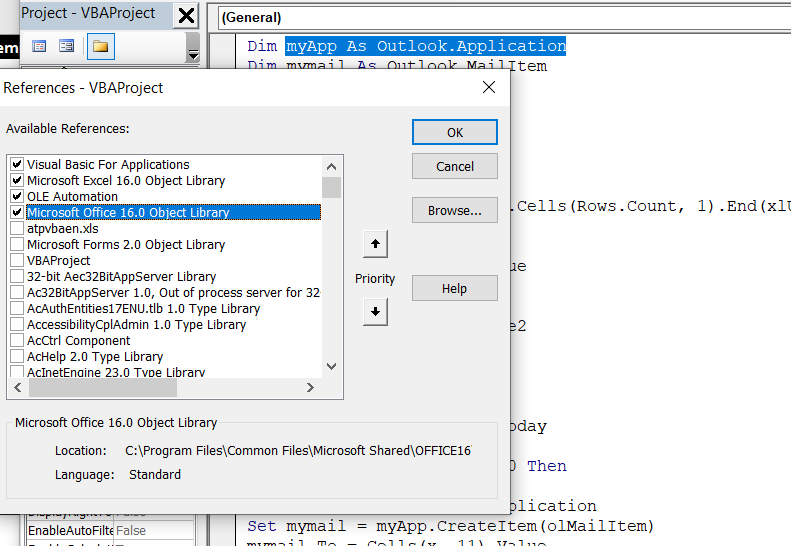
Task: Click vertical scrollbar thumb in references list
Action: point(331,188)
